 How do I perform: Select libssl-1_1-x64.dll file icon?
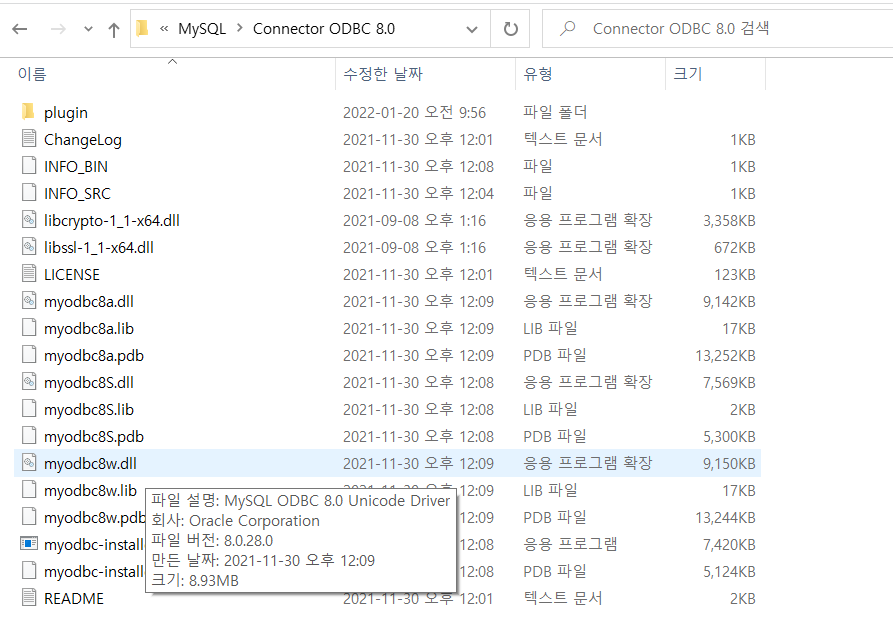29,246
